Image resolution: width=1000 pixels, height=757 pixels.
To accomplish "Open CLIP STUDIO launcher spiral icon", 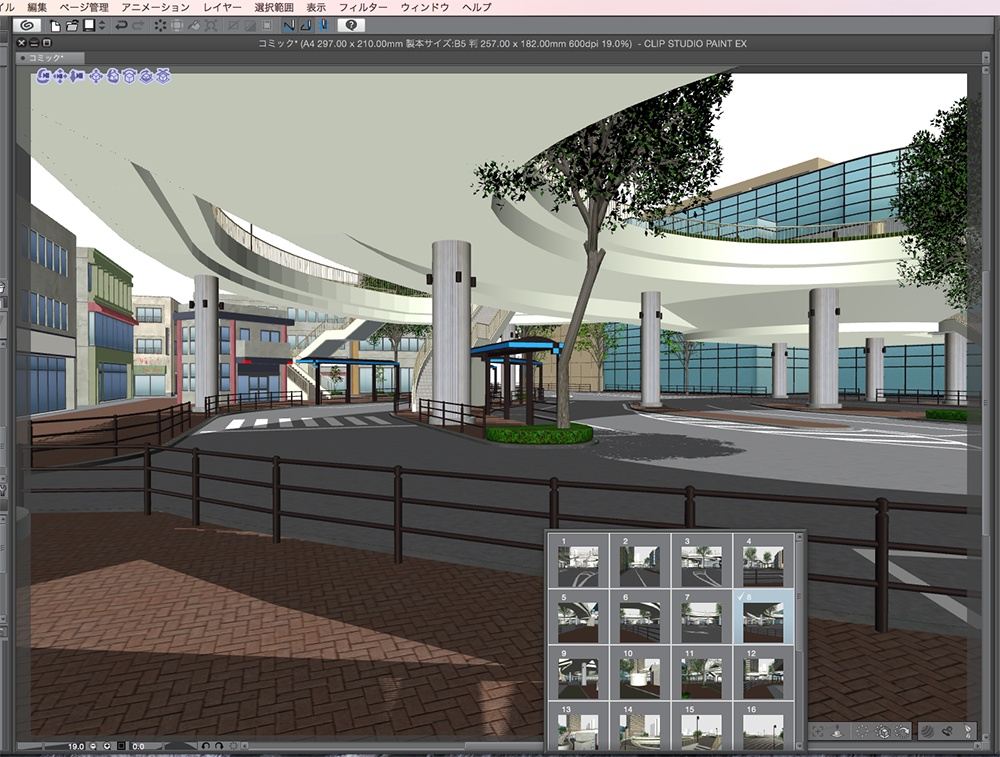I will point(27,26).
